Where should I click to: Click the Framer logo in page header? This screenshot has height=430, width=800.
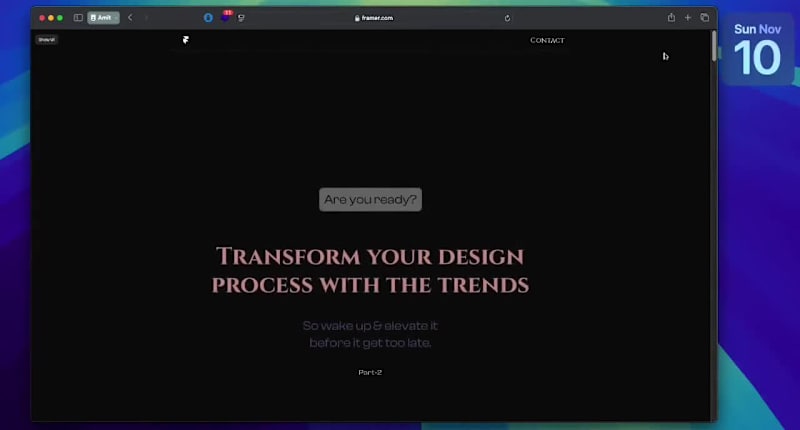(186, 40)
